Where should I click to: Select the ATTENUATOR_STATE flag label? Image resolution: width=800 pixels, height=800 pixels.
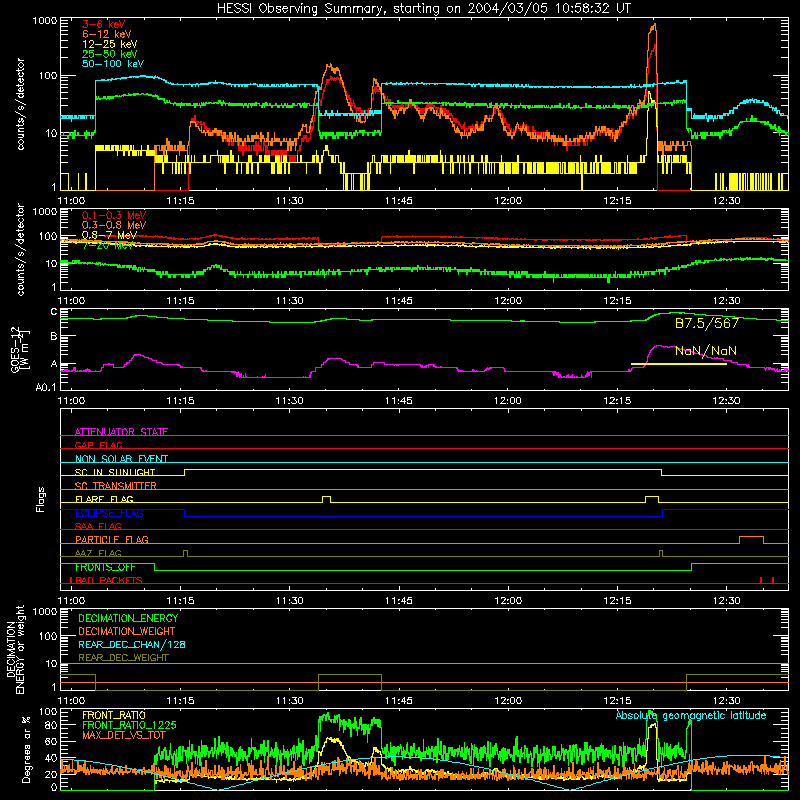[121, 432]
